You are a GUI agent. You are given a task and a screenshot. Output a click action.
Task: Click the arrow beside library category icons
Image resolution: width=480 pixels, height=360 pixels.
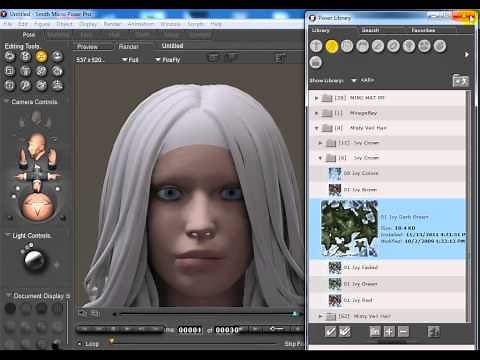coord(467,54)
